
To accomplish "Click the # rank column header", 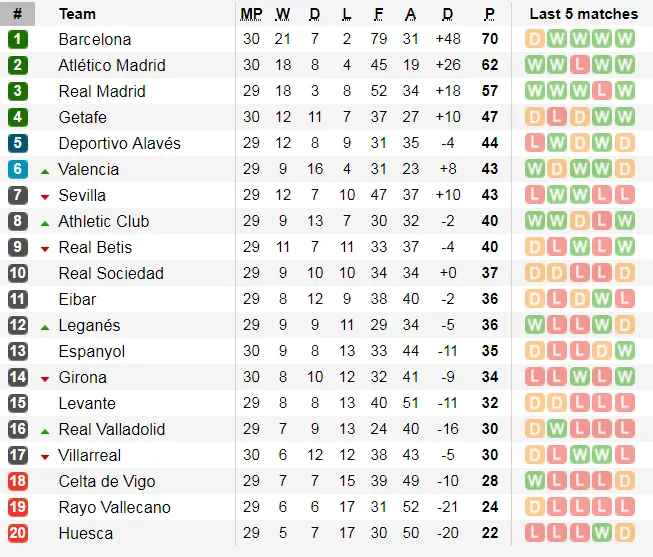I will pyautogui.click(x=17, y=14).
